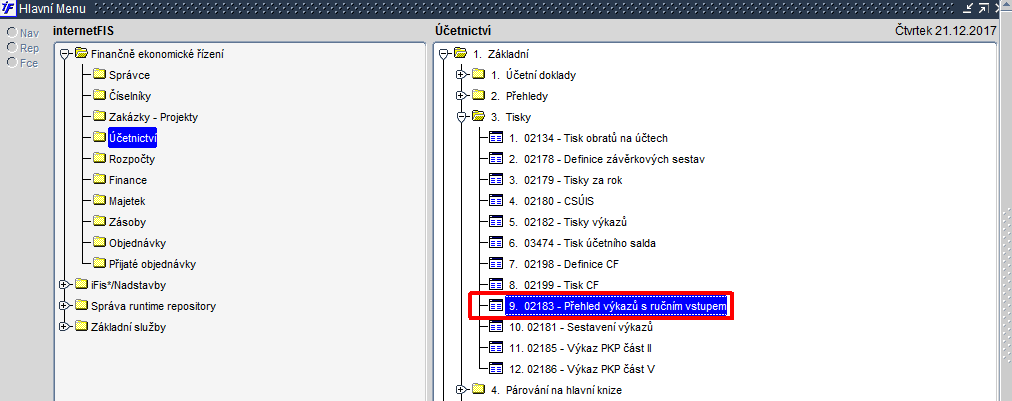The image size is (1012, 401).
Task: Select the Nav radio button
Action: [11, 32]
